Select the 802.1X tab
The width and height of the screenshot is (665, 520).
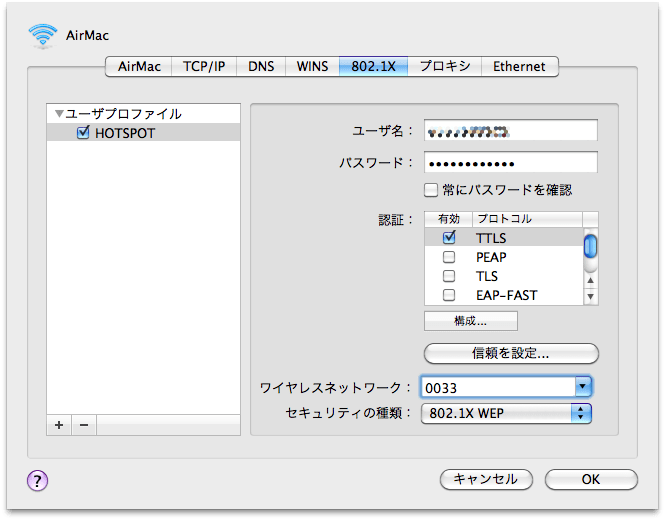tap(373, 67)
